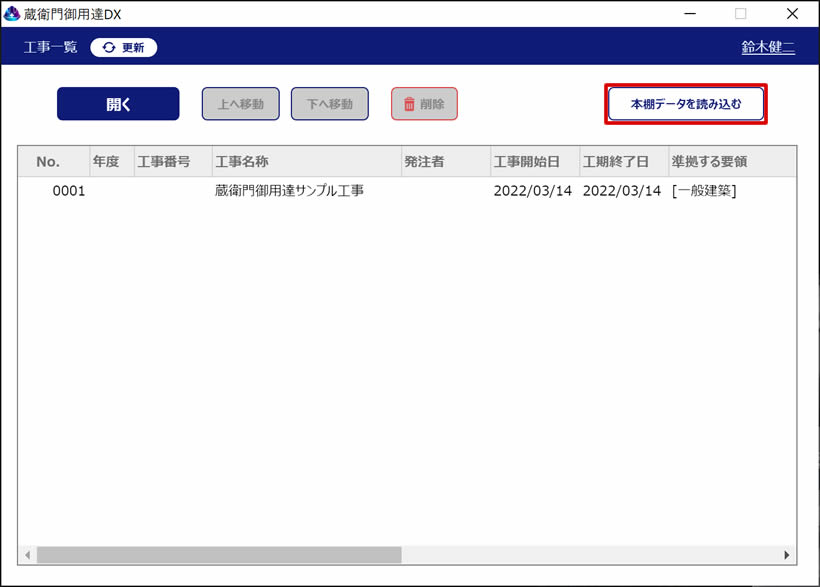This screenshot has width=820, height=587.
Task: Click the horizontal scrollbar thumb
Action: 219,555
